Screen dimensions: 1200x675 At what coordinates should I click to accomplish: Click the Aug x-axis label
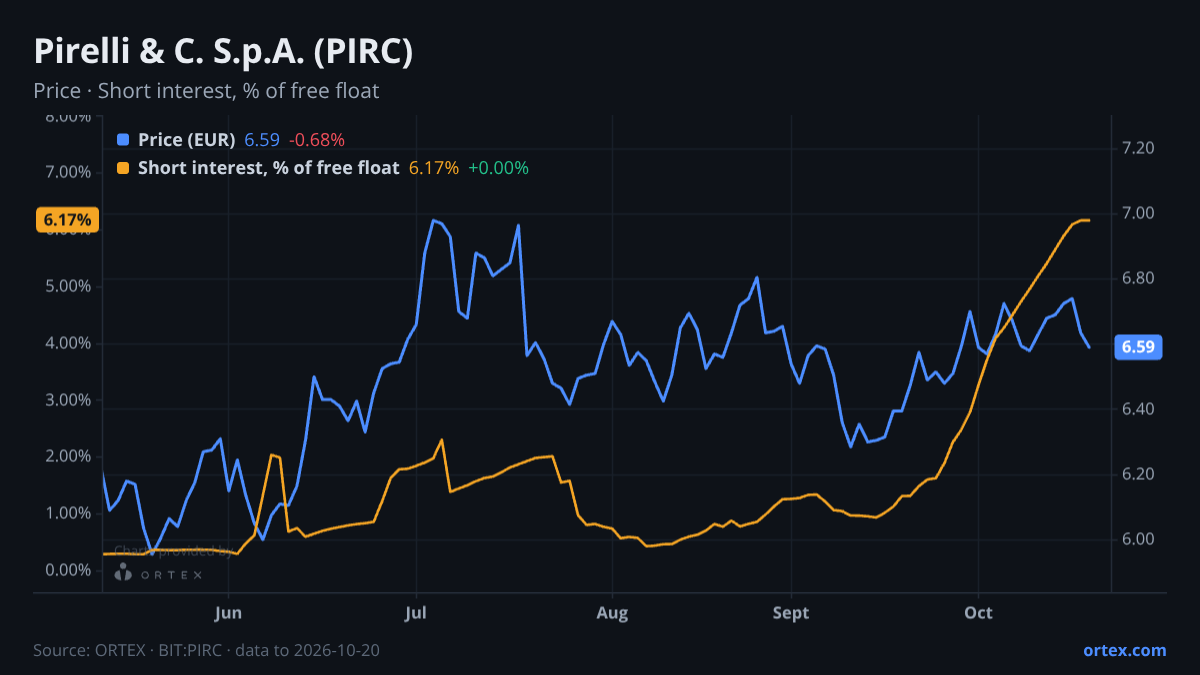pos(612,612)
